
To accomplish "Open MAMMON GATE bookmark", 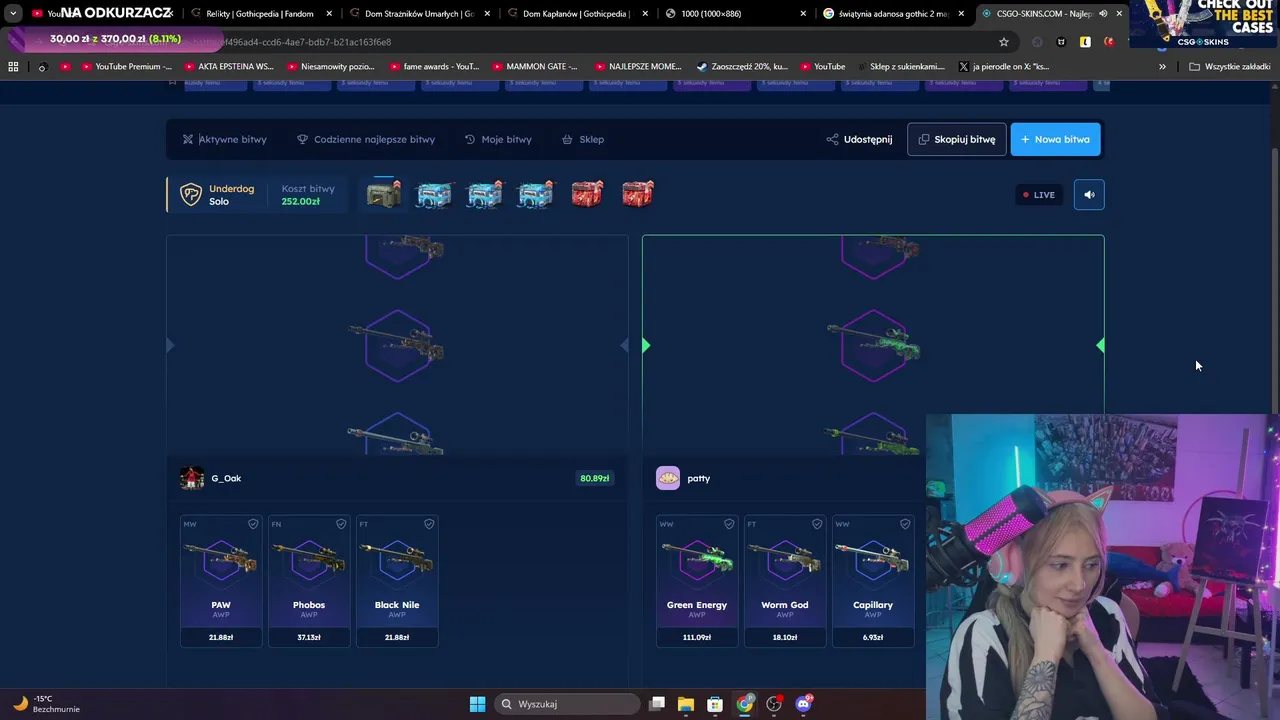I will 535,66.
